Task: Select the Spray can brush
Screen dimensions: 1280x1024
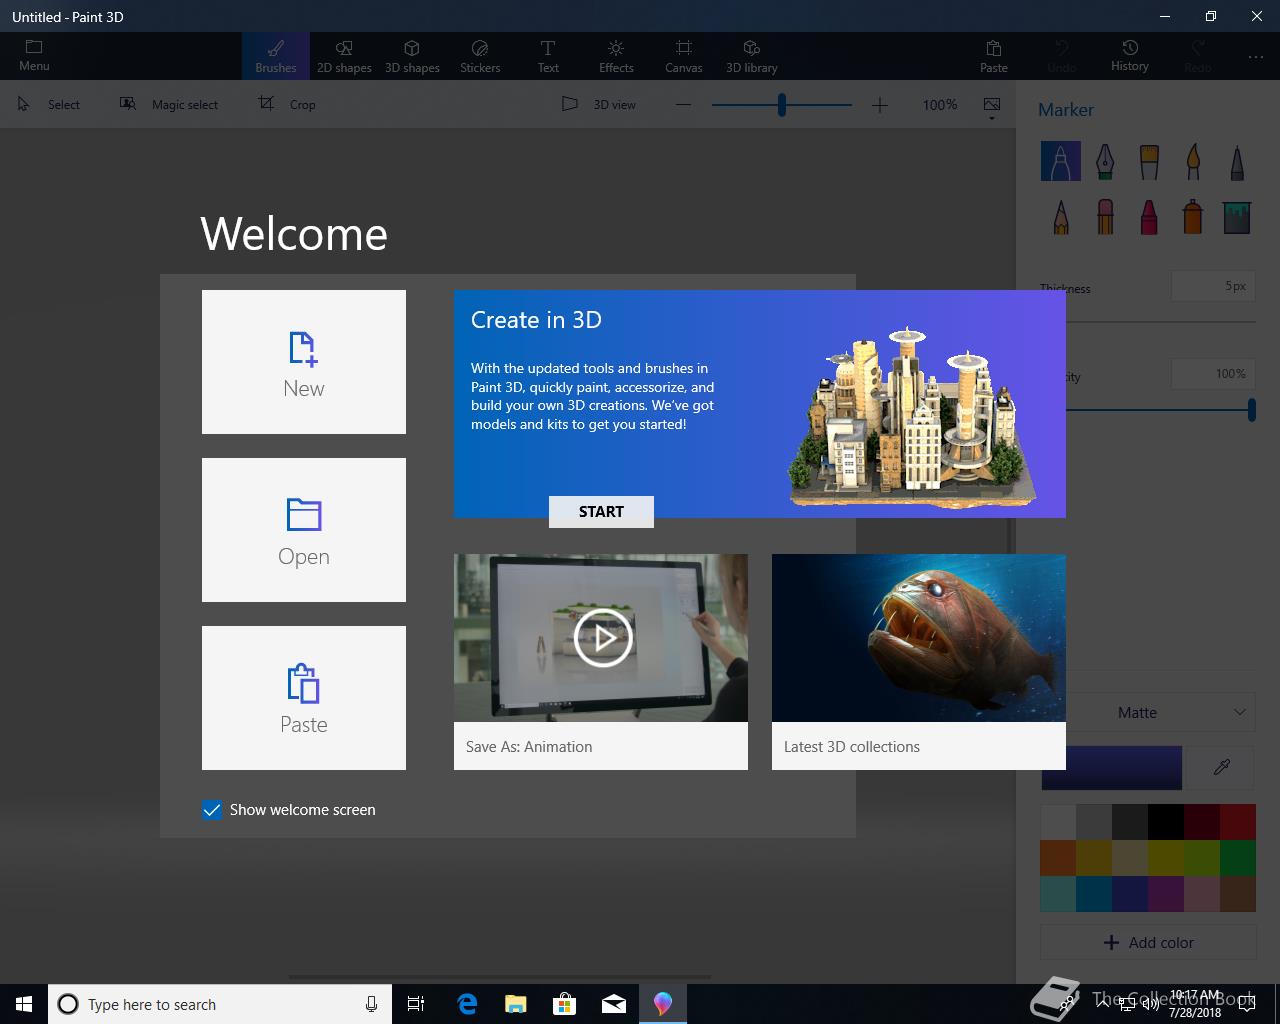Action: (x=1193, y=217)
